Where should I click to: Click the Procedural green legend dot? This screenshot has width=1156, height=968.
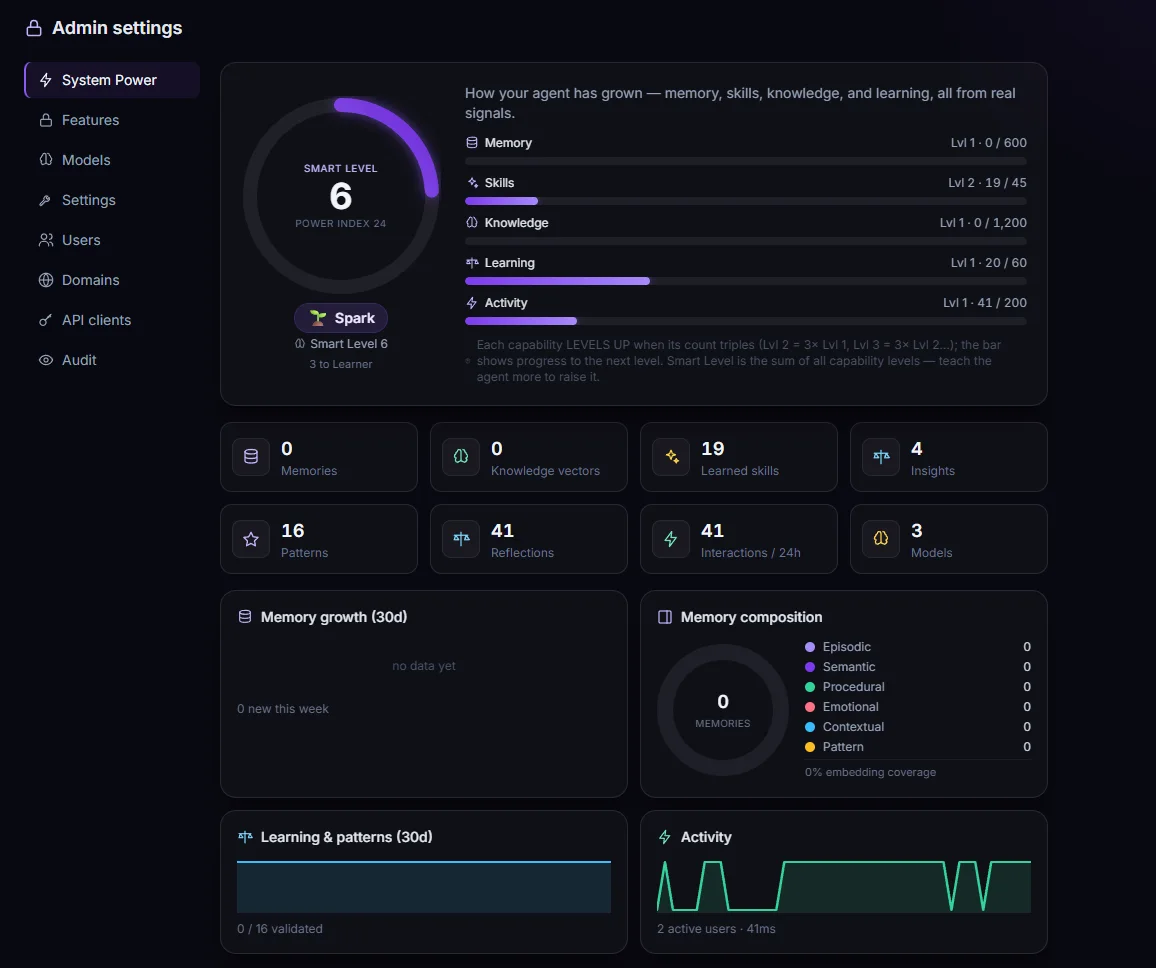[809, 686]
